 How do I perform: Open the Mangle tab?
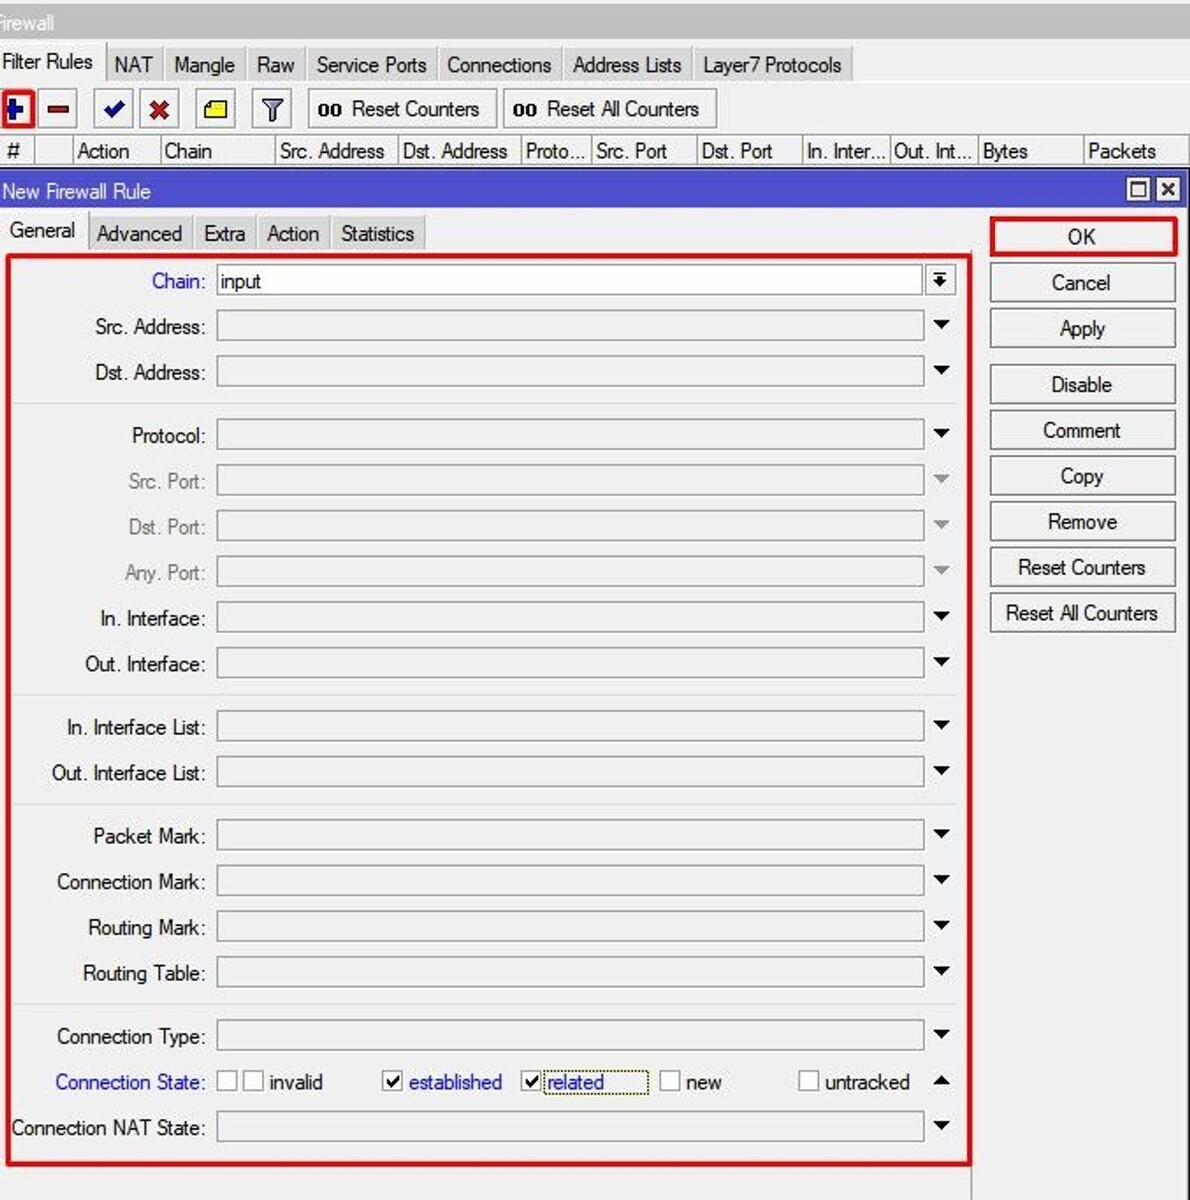204,65
